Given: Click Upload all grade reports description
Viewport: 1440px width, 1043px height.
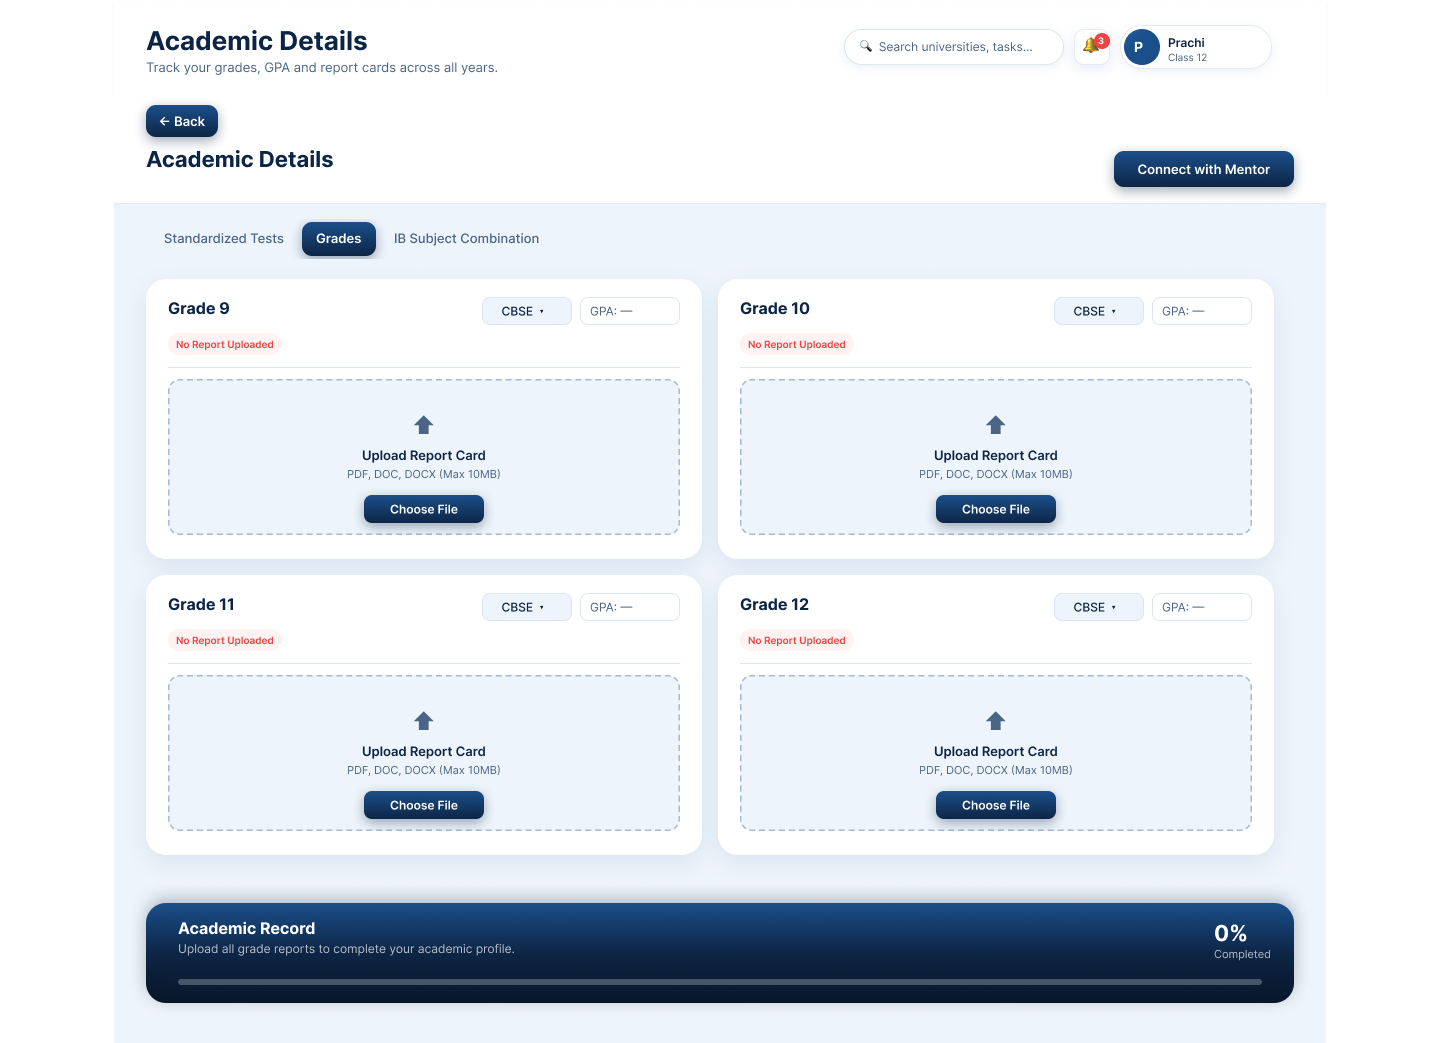Looking at the screenshot, I should 346,949.
